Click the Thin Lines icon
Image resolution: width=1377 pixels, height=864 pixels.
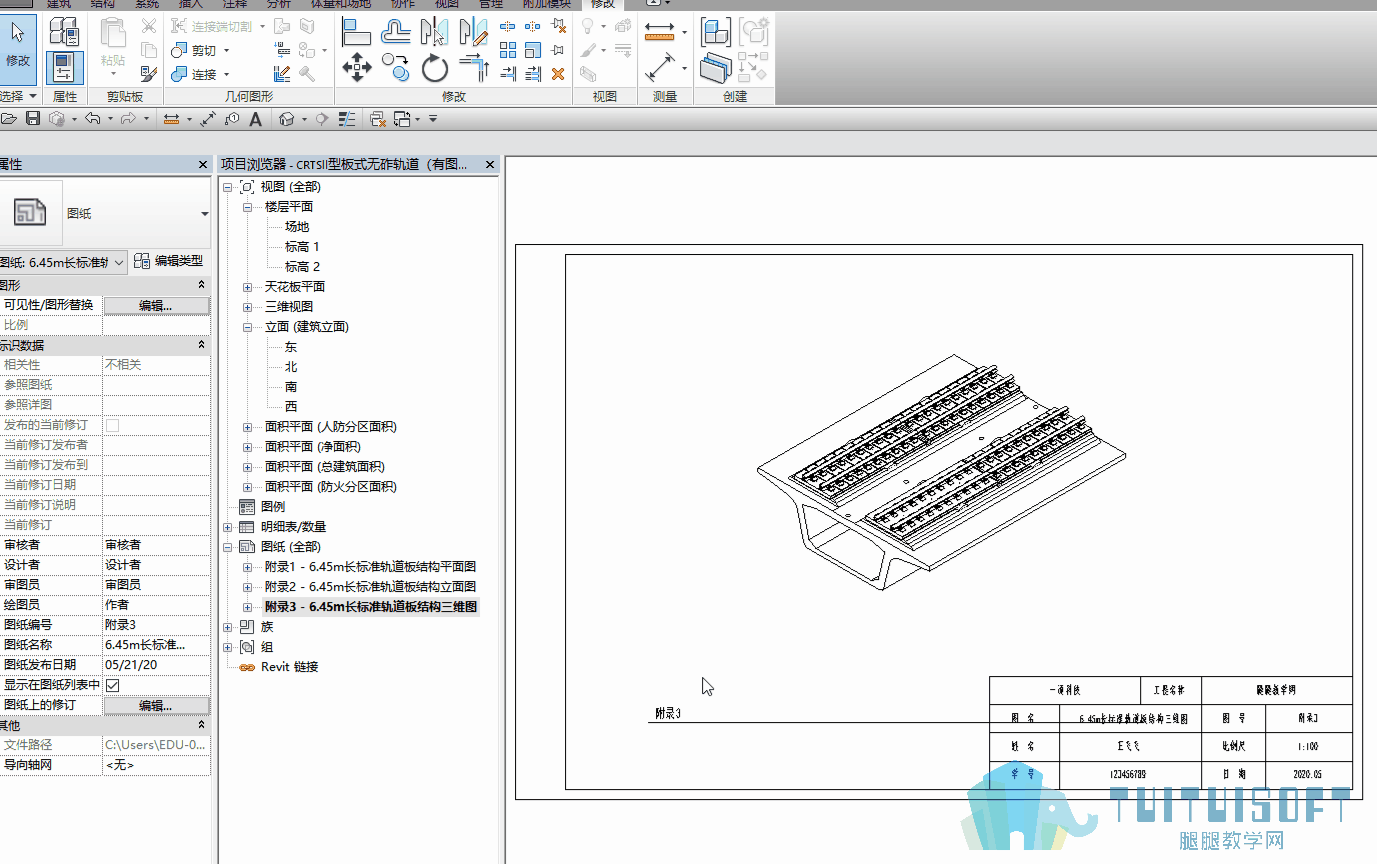[347, 119]
